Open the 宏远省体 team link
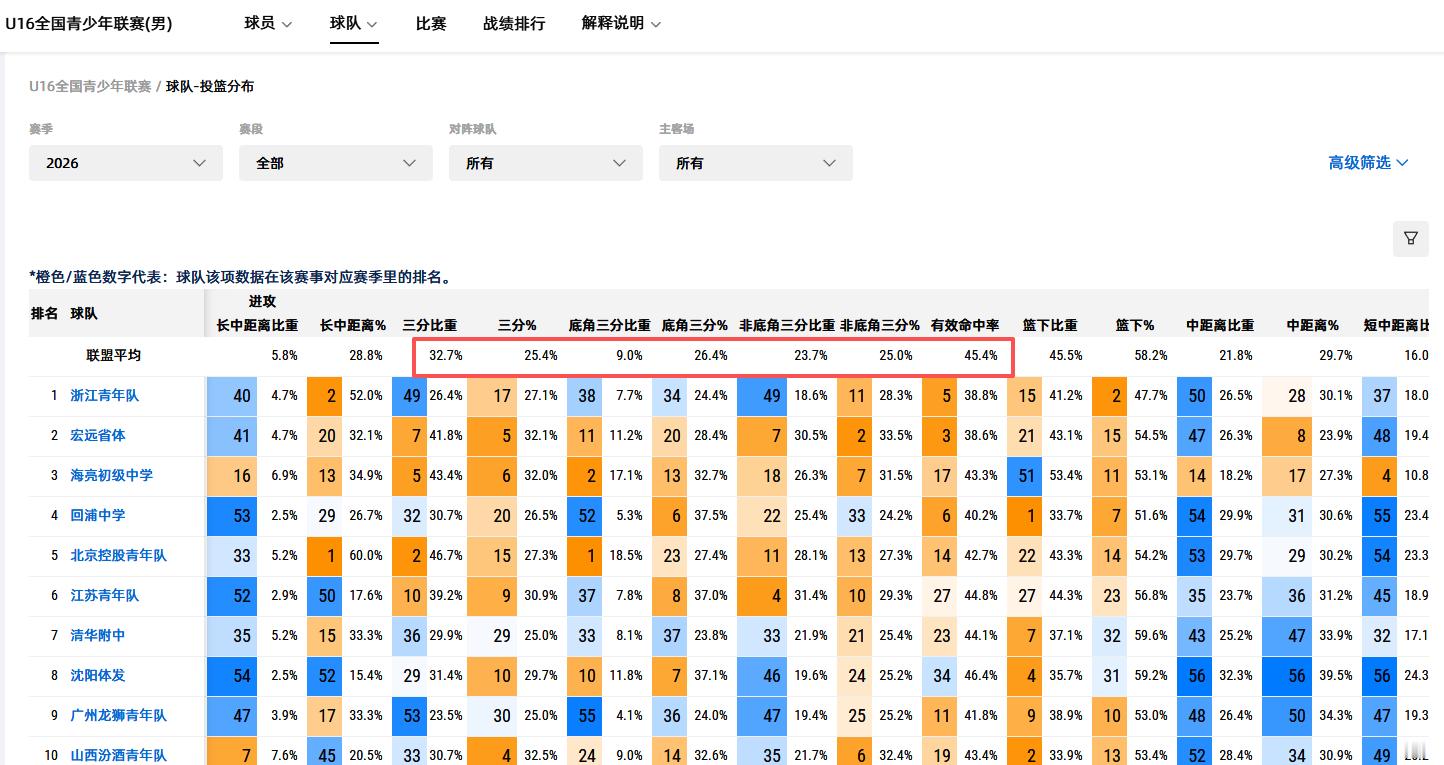Viewport: 1444px width, 765px height. 98,436
